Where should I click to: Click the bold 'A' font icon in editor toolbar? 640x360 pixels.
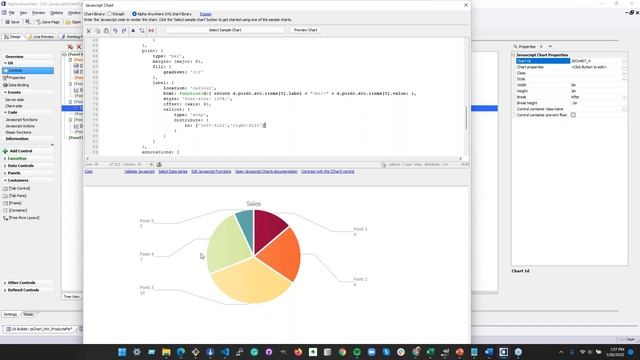[x=133, y=31]
